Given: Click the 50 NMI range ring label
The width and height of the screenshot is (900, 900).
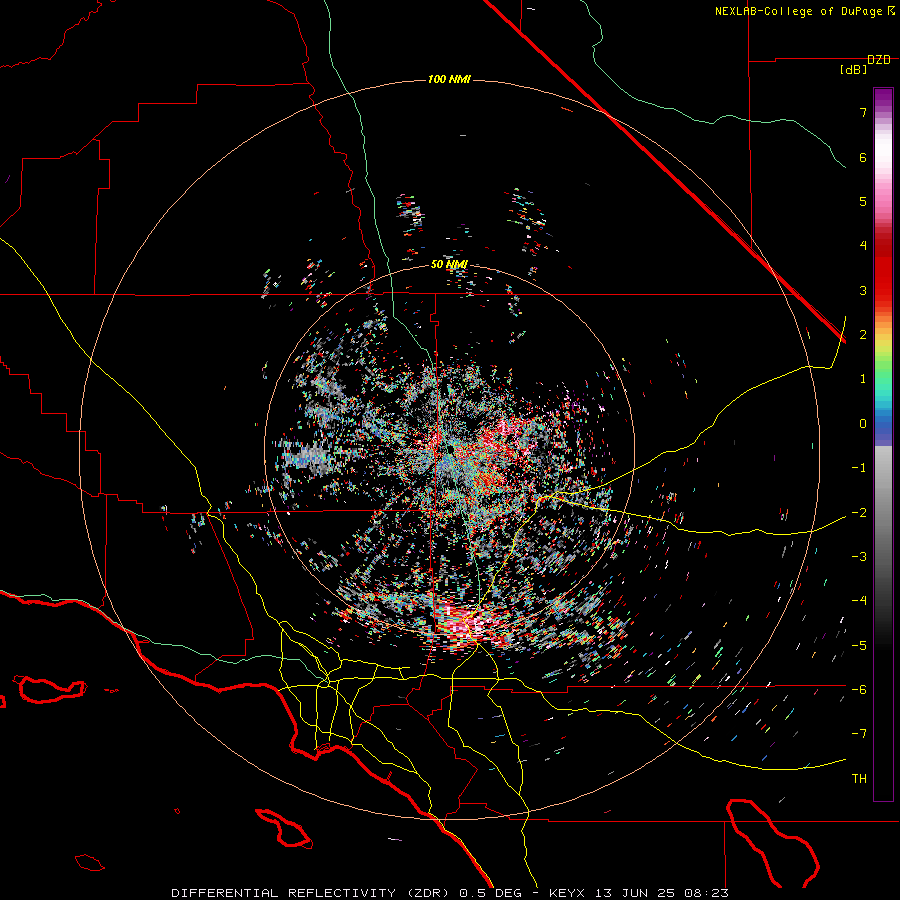Looking at the screenshot, I should coord(449,264).
